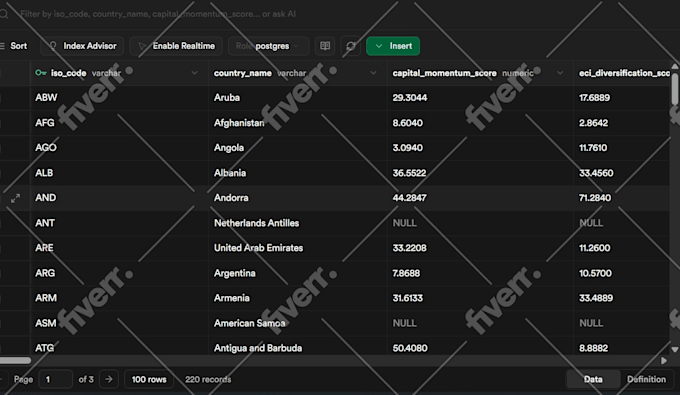Image resolution: width=680 pixels, height=395 pixels.
Task: Select cell 11.7610
Action: pos(622,148)
